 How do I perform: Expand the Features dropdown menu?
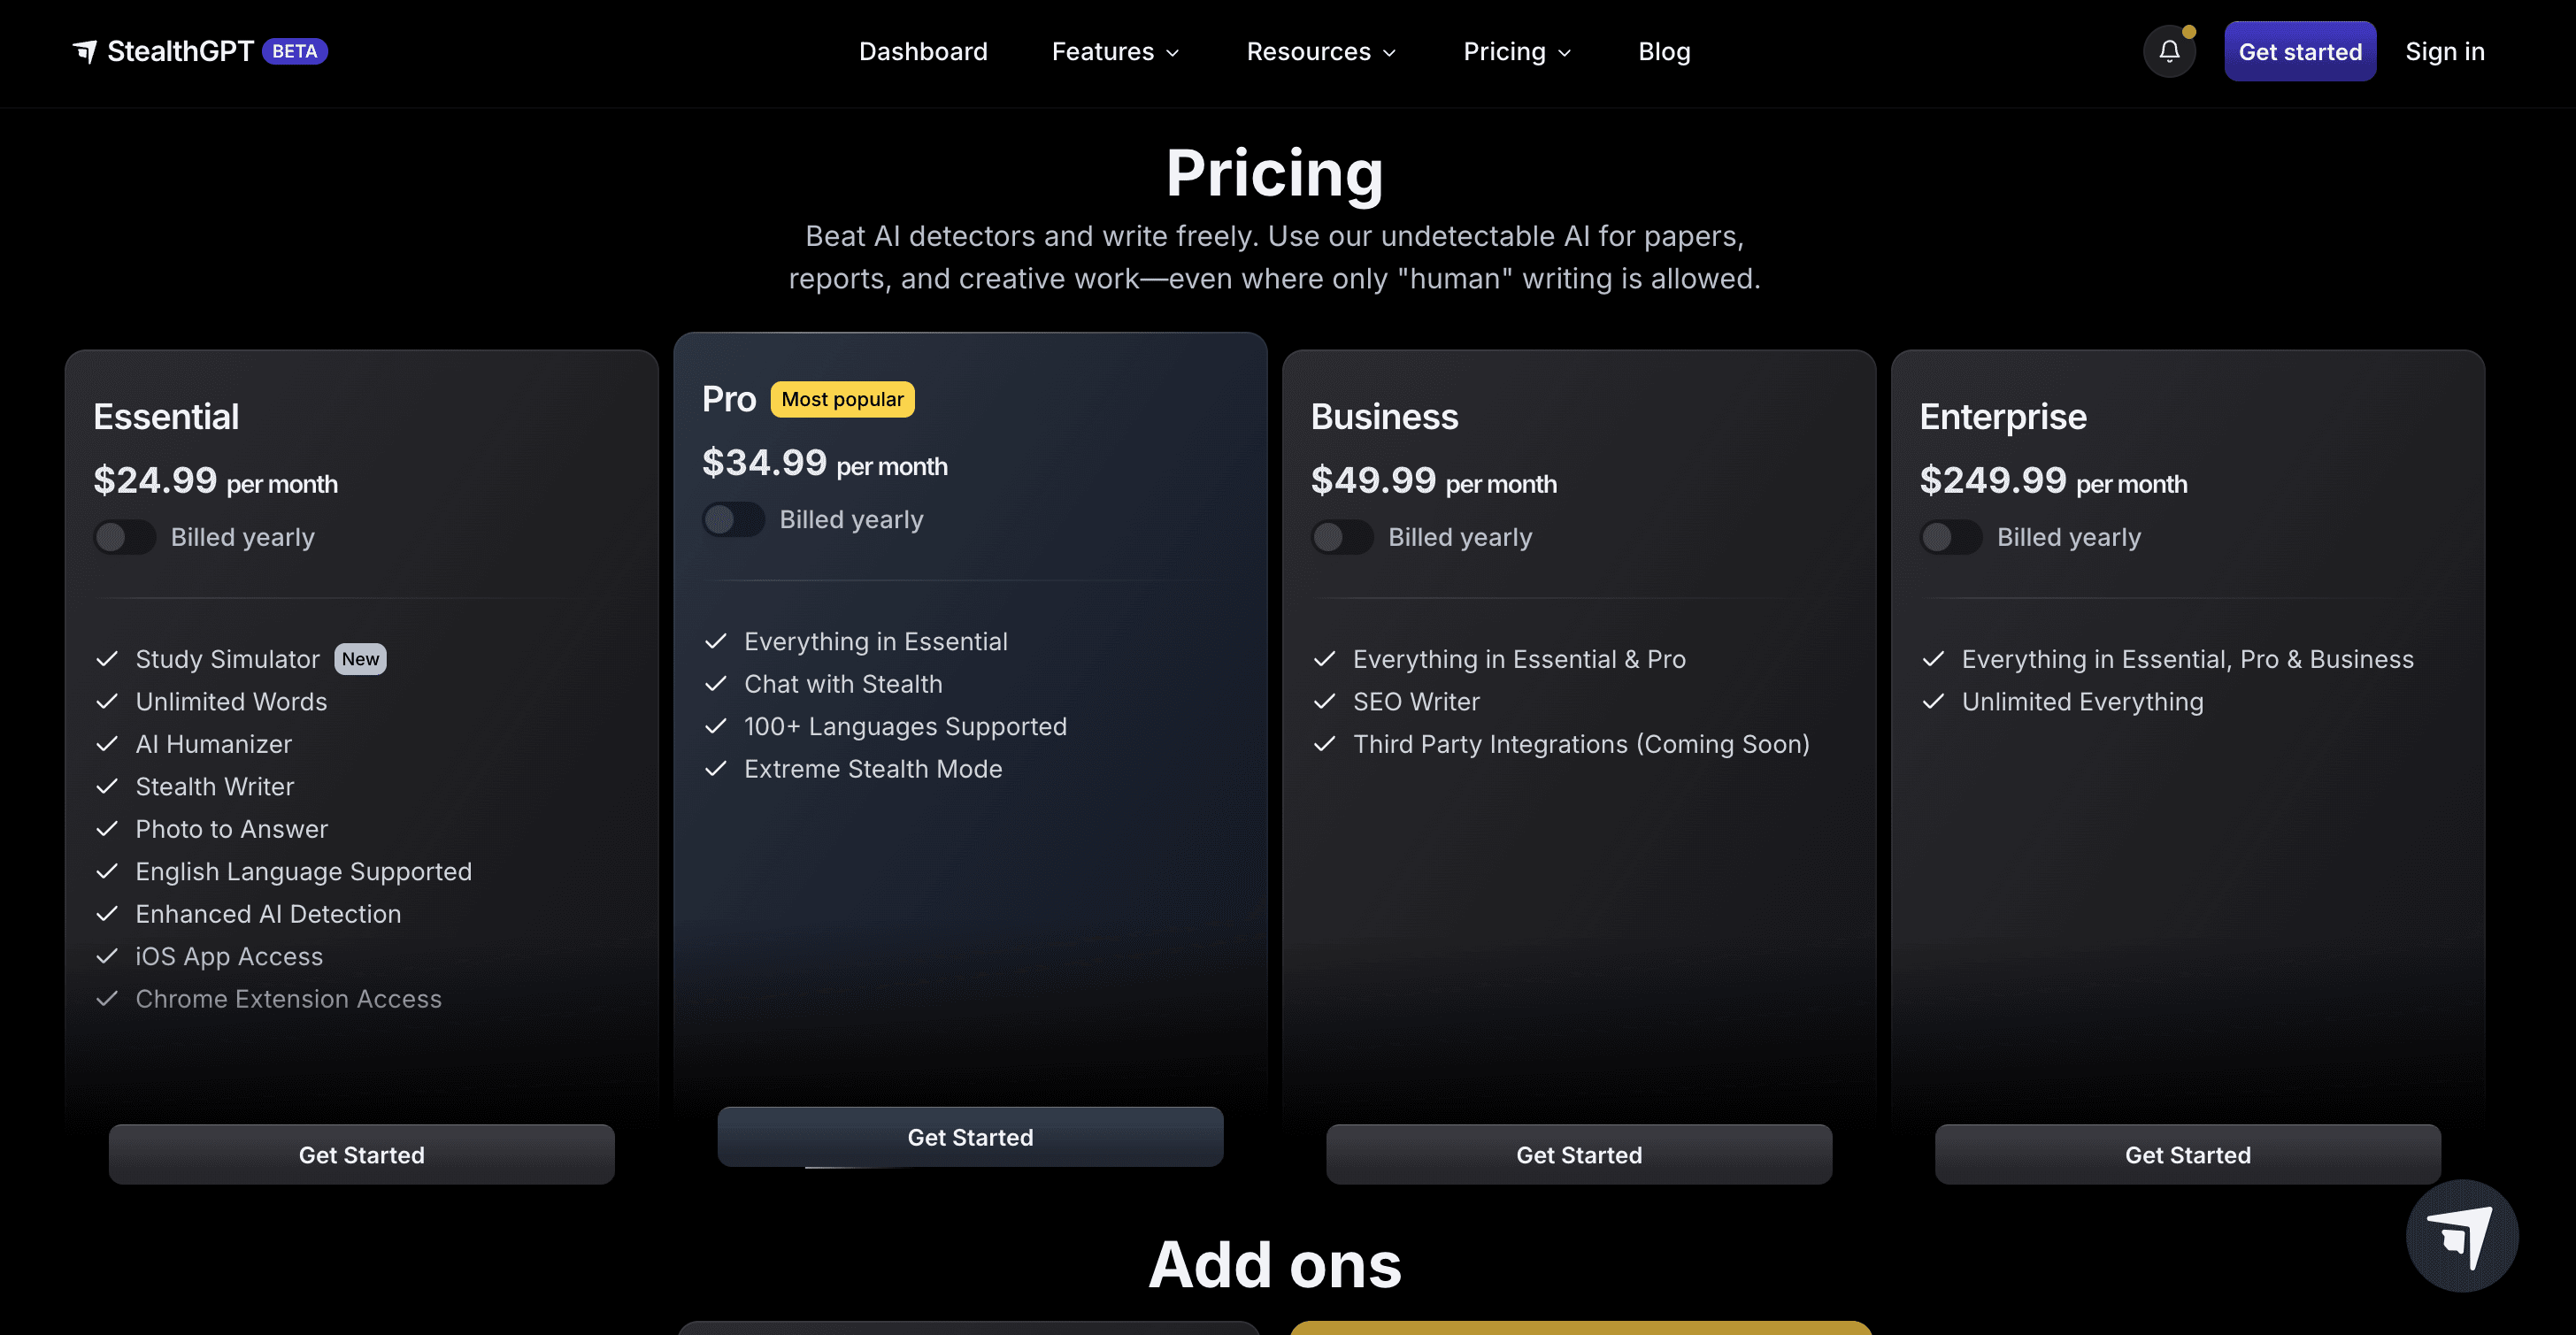tap(1115, 51)
